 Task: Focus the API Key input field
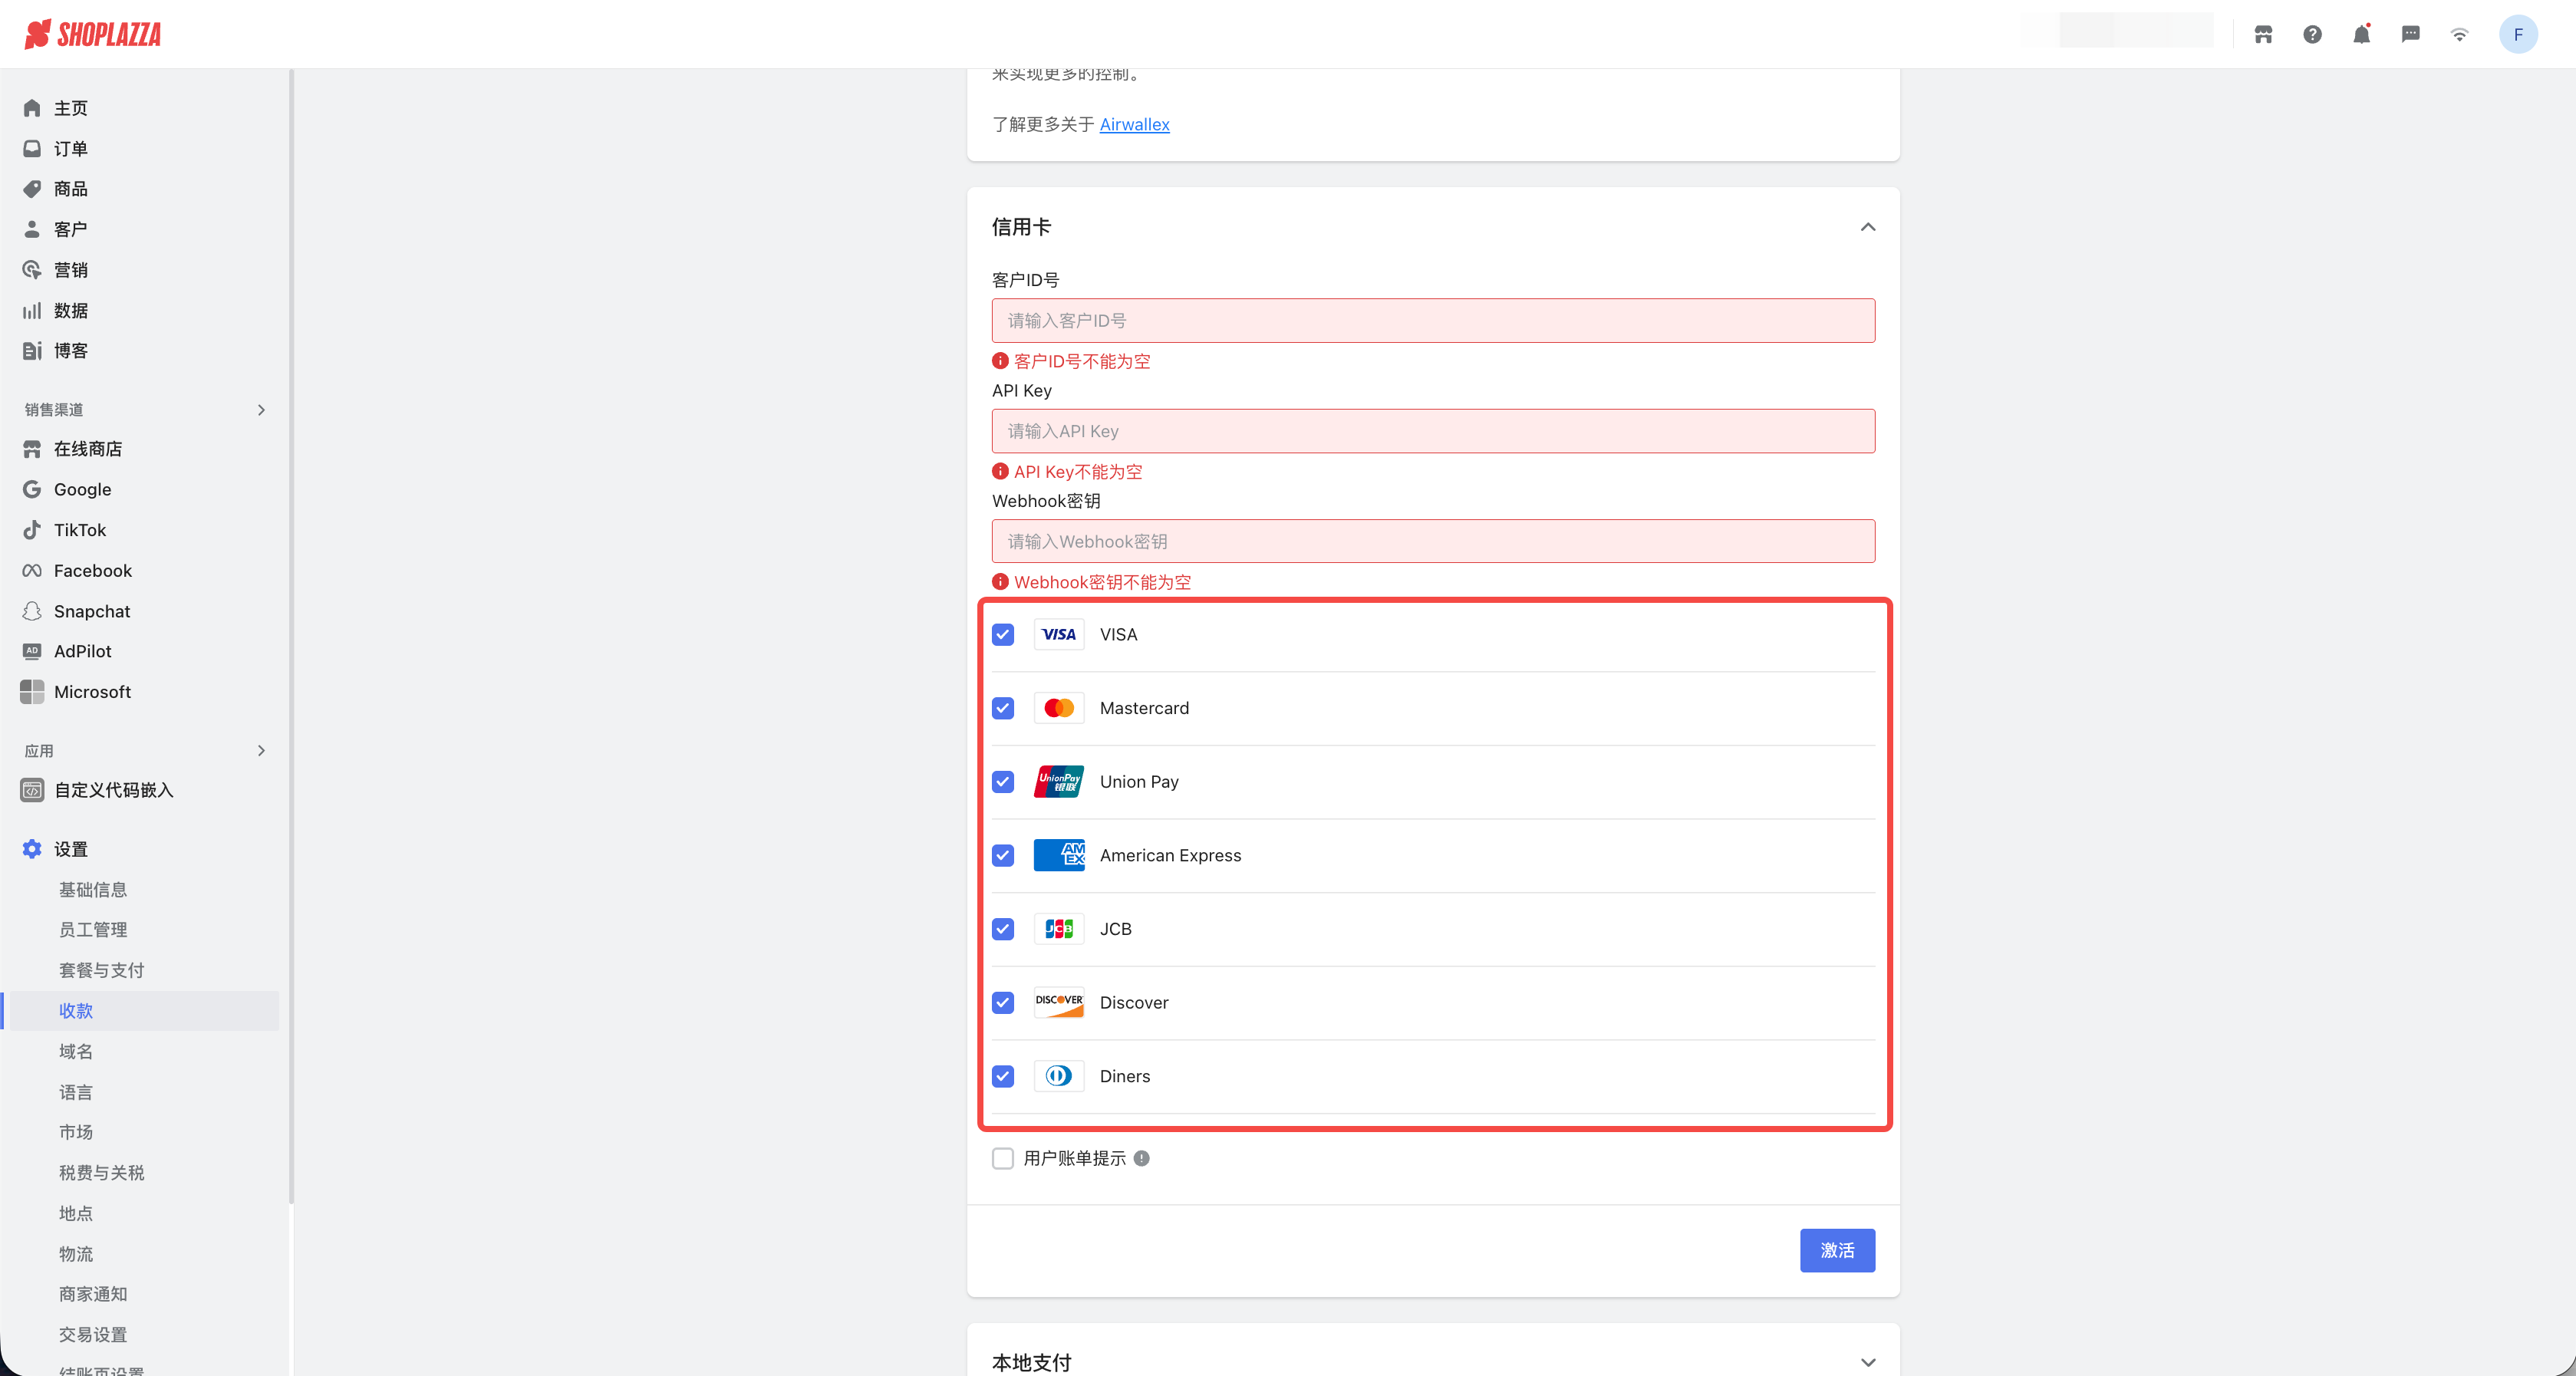1432,431
